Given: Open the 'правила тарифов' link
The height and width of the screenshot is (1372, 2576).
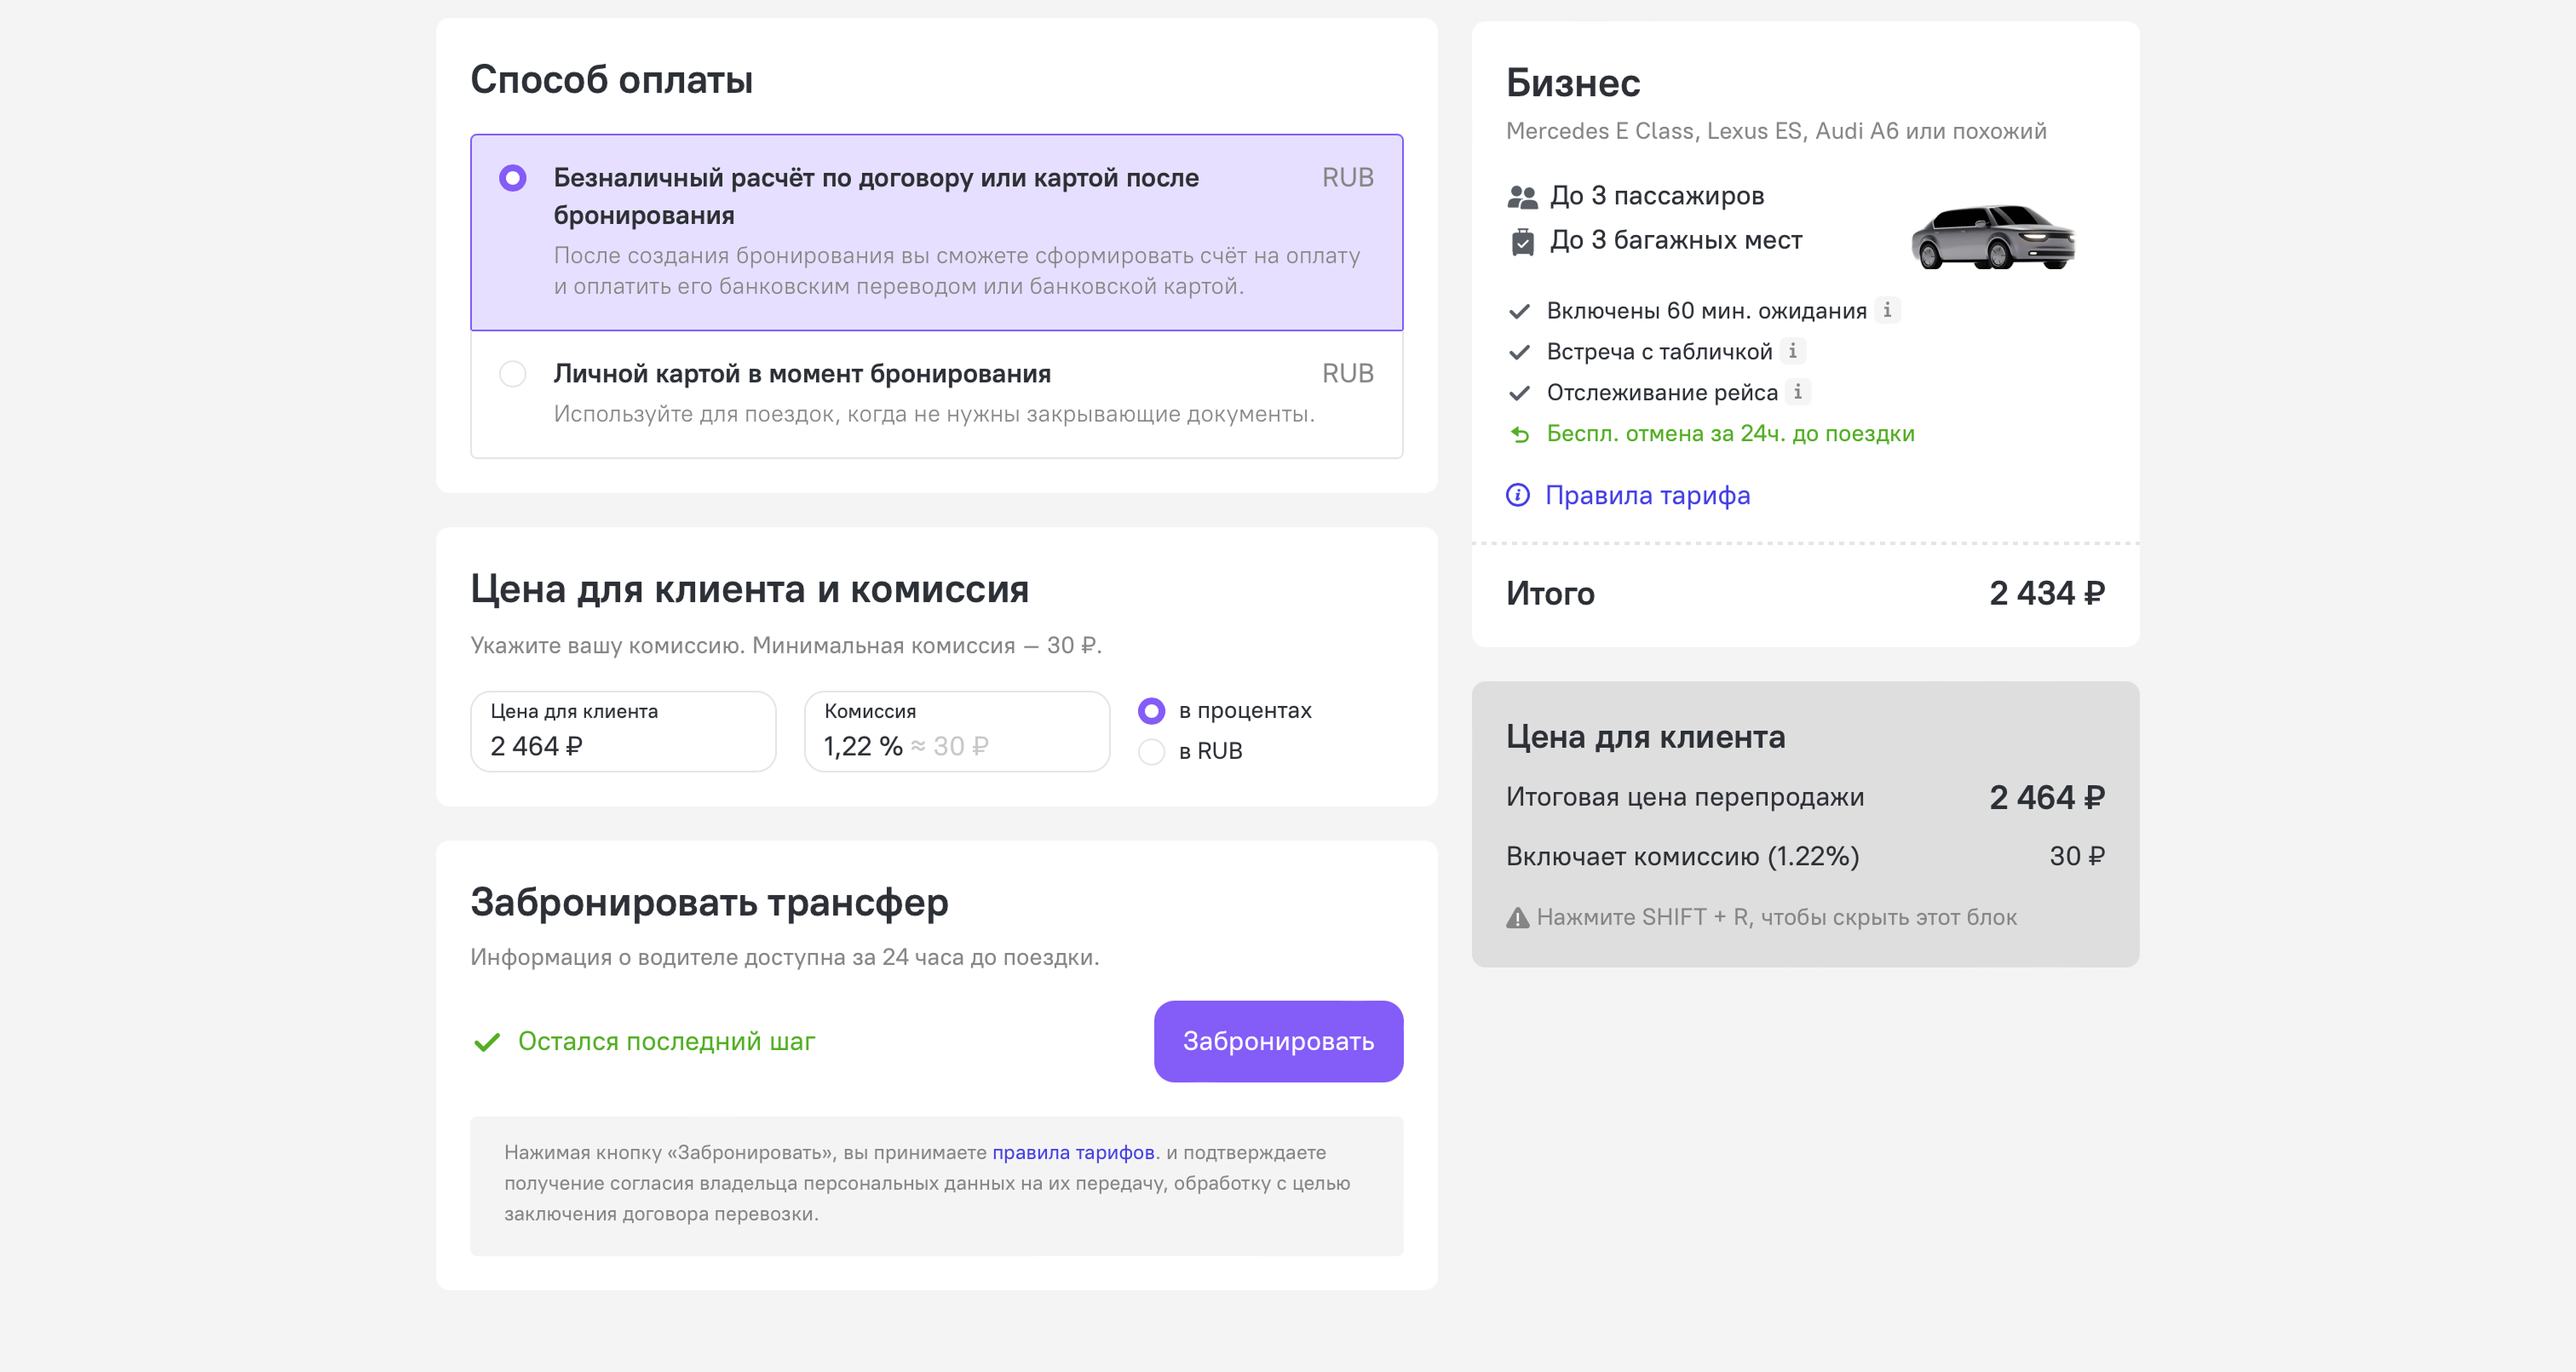Looking at the screenshot, I should [1073, 1152].
